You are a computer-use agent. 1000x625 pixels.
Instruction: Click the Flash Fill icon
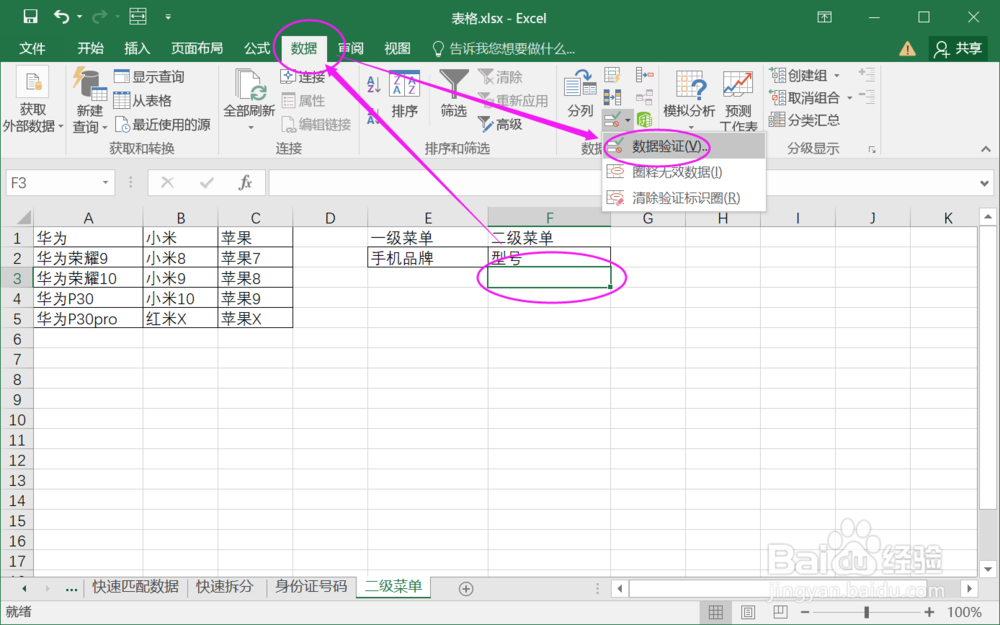[612, 76]
